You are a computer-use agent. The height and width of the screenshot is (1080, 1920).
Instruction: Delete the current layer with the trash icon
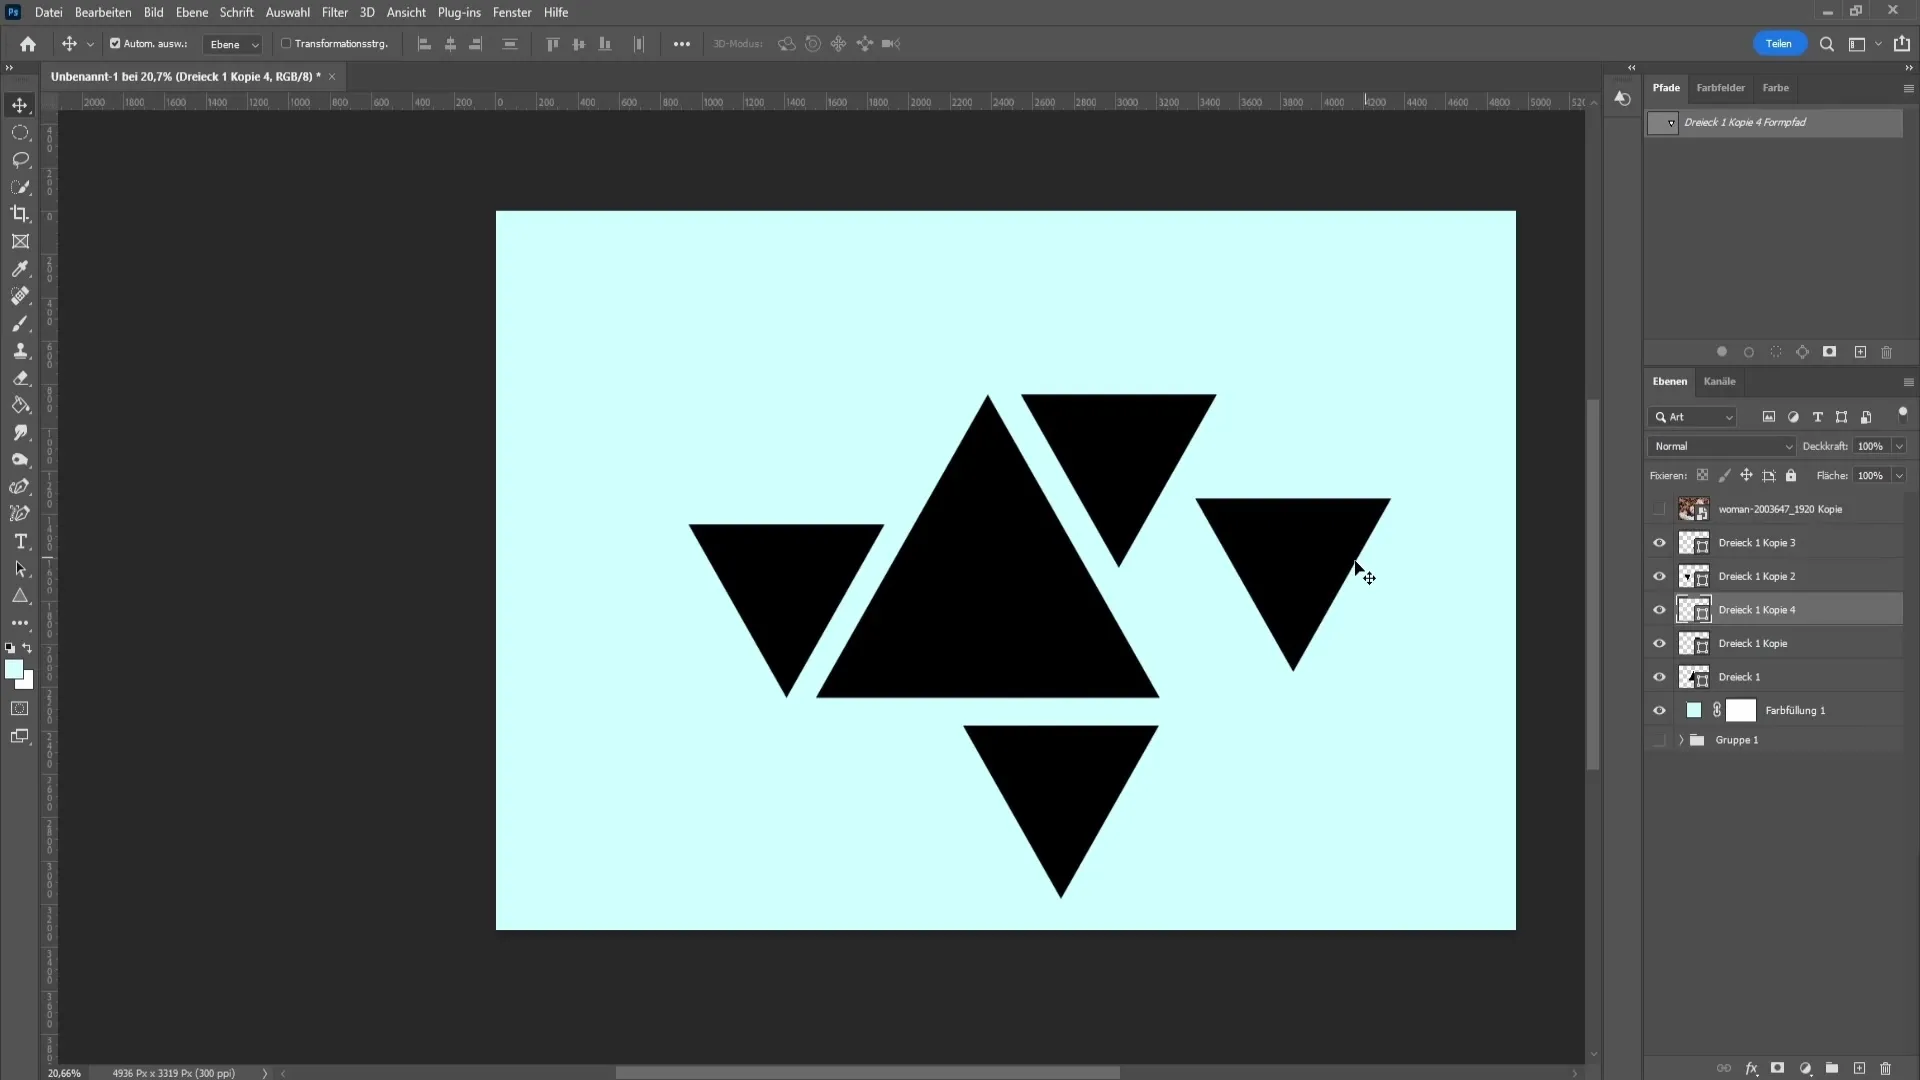coord(1886,1068)
